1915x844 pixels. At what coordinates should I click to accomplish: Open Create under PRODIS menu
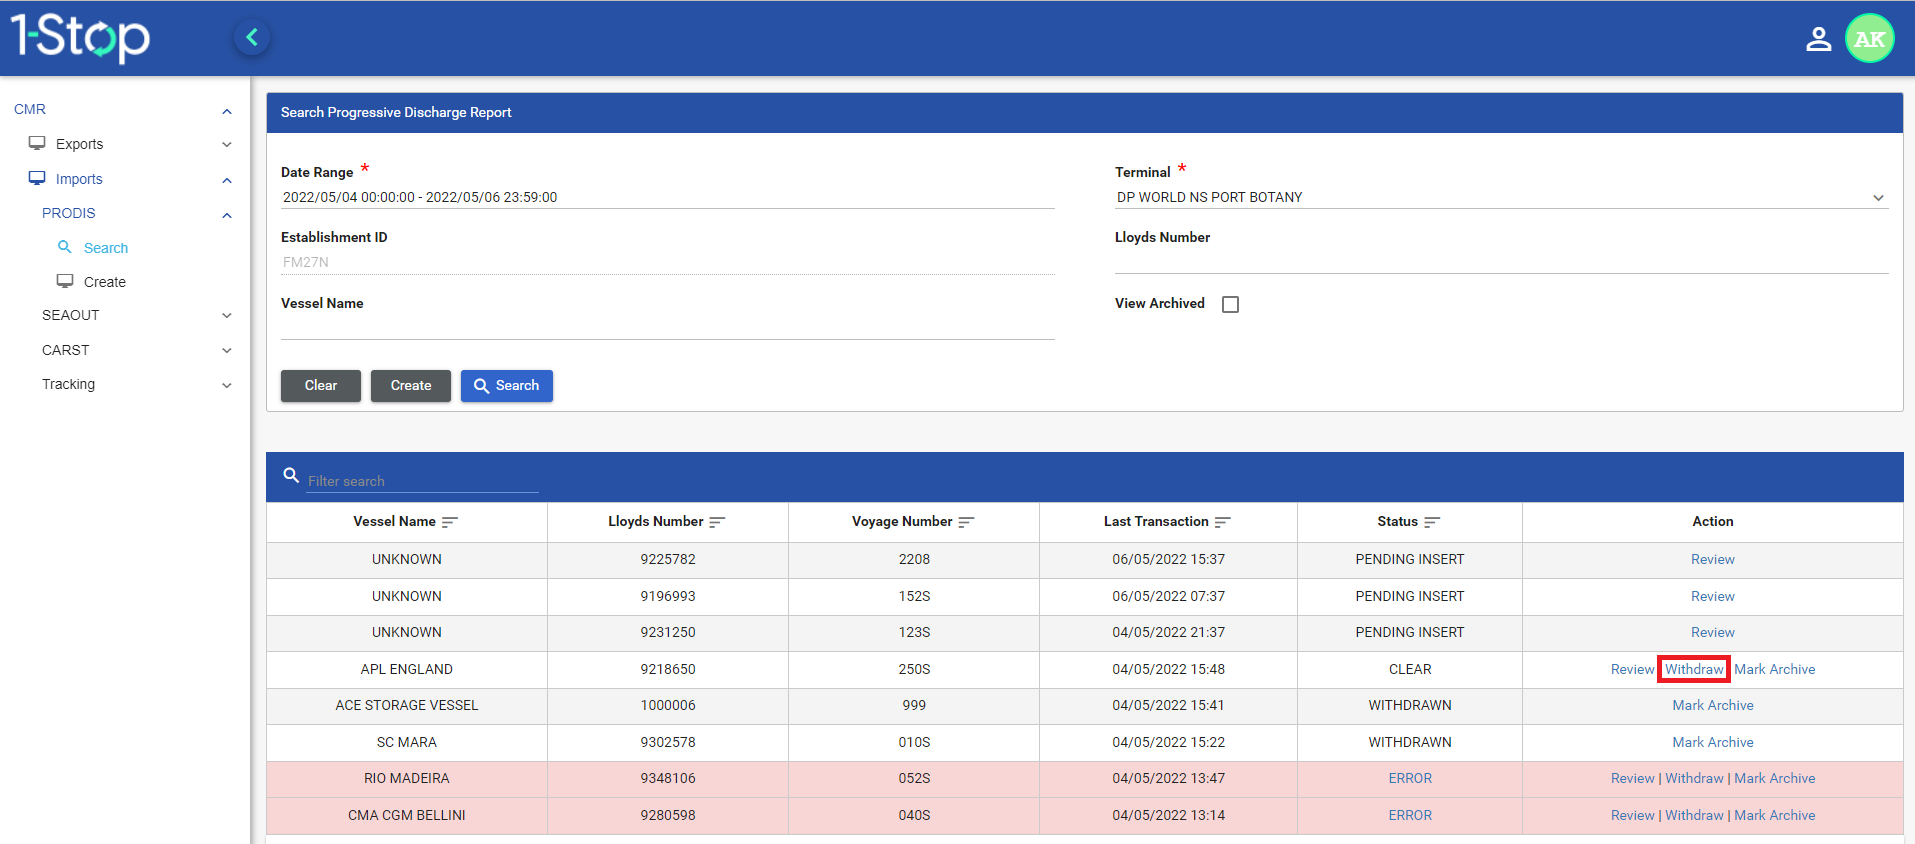click(104, 282)
